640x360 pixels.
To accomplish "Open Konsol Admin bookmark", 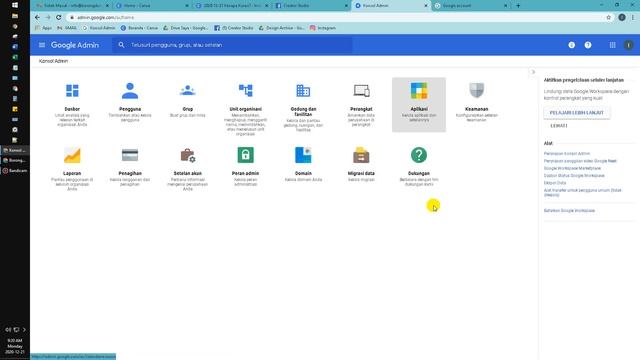I will [99, 28].
